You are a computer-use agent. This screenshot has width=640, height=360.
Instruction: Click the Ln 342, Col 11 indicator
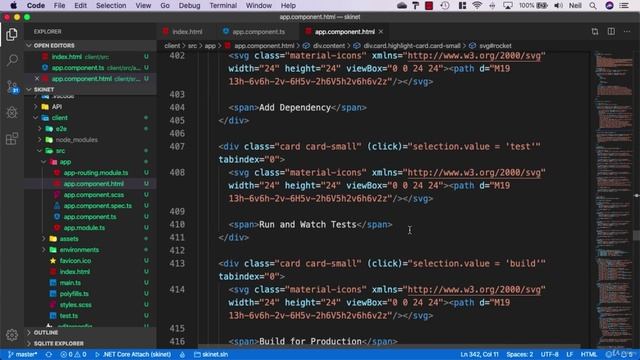click(479, 354)
